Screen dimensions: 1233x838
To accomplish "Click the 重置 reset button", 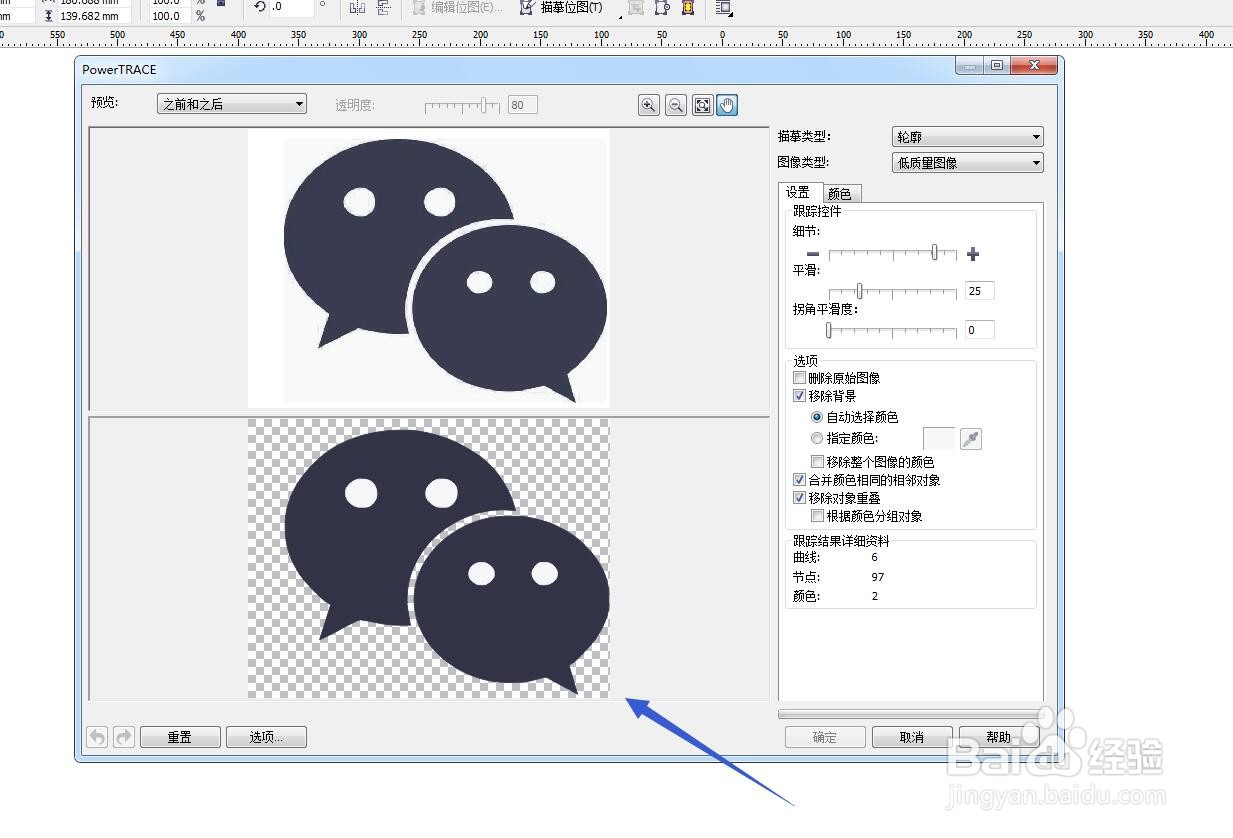I will tap(180, 736).
